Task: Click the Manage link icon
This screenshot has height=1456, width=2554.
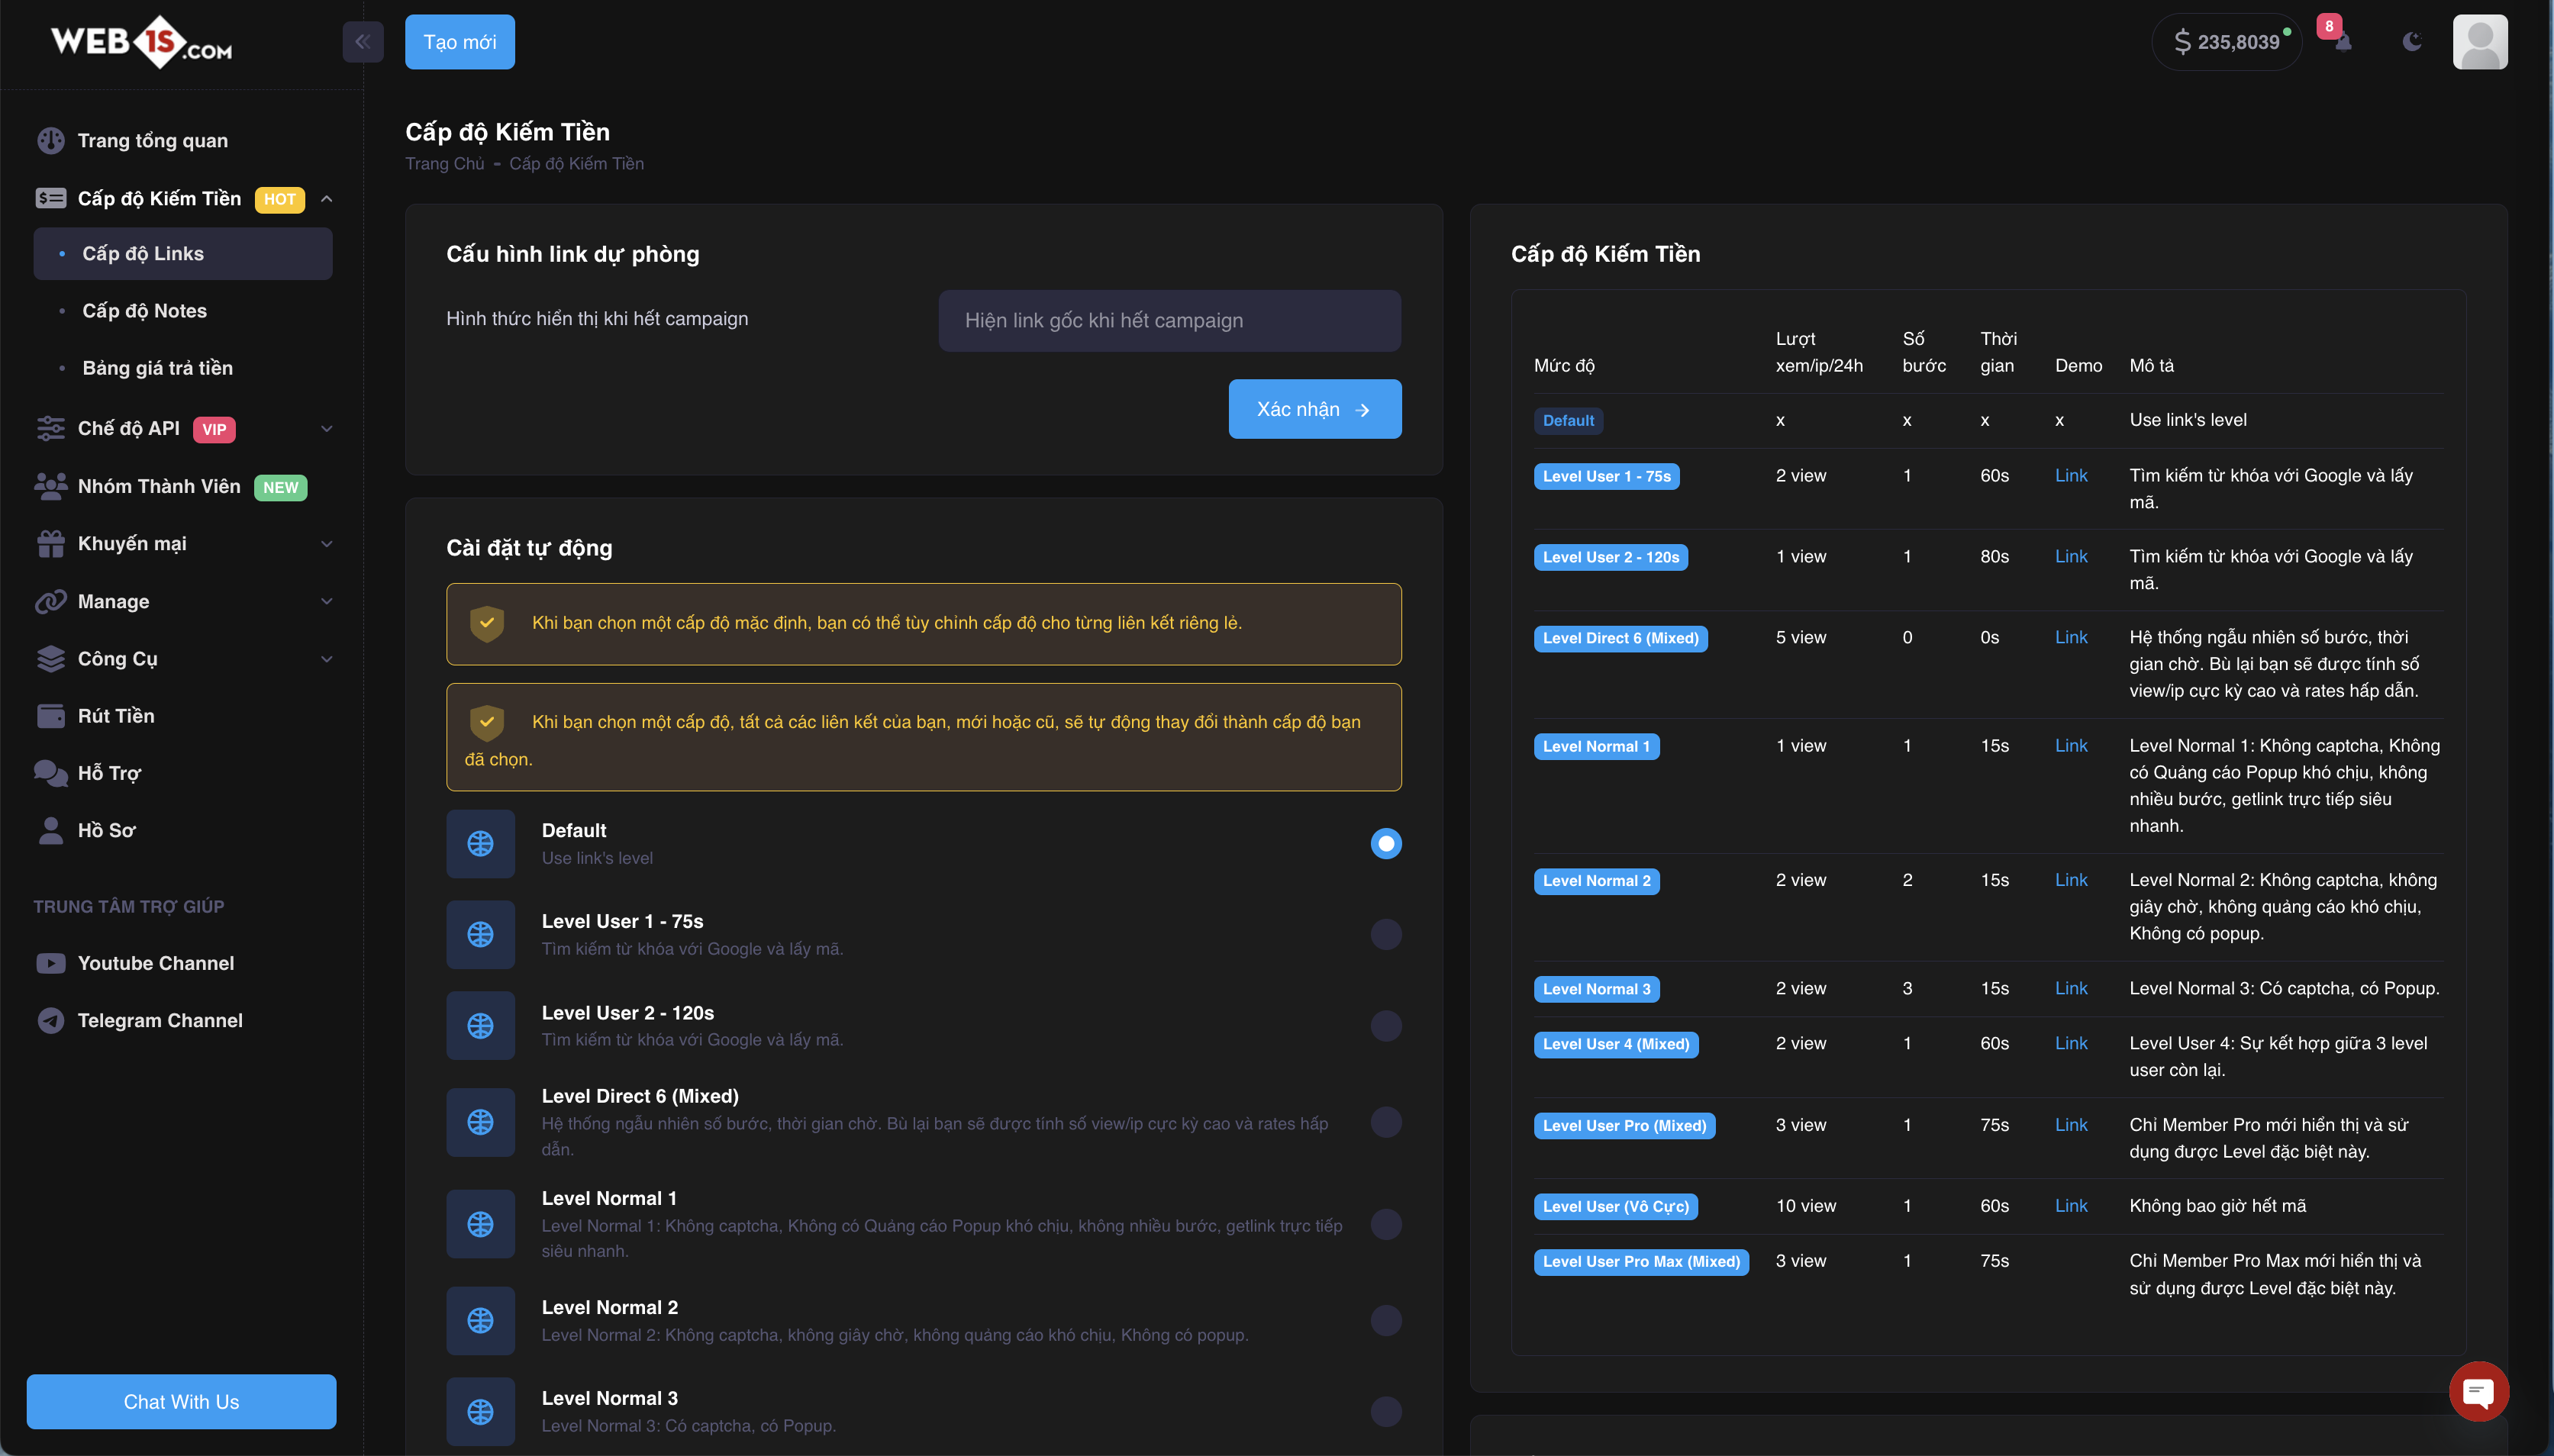Action: pos(51,601)
